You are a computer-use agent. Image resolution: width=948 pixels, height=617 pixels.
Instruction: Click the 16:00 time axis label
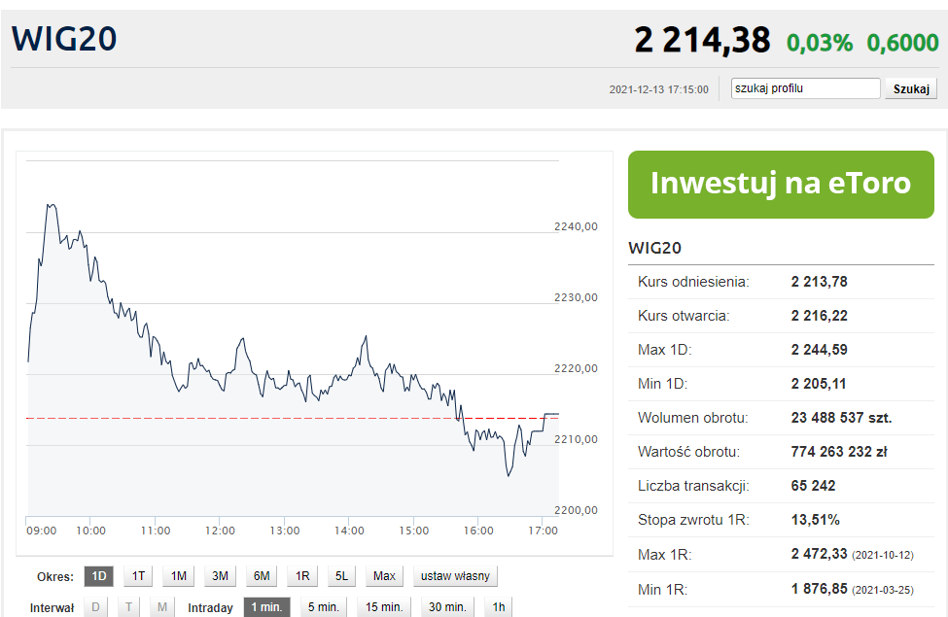478,531
